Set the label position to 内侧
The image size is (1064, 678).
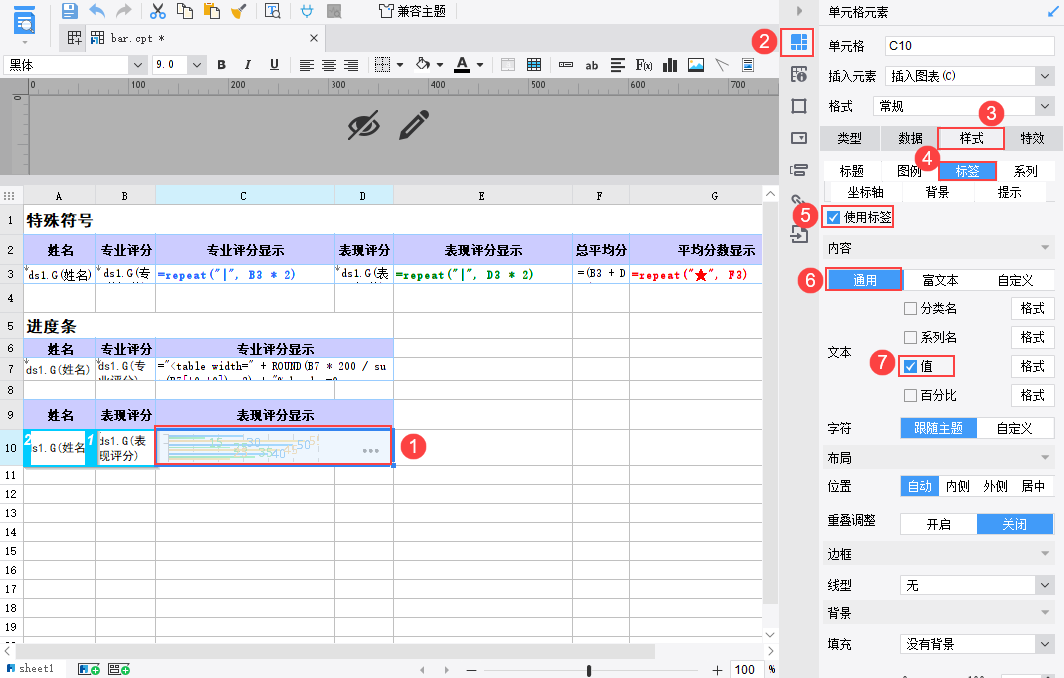tap(957, 486)
